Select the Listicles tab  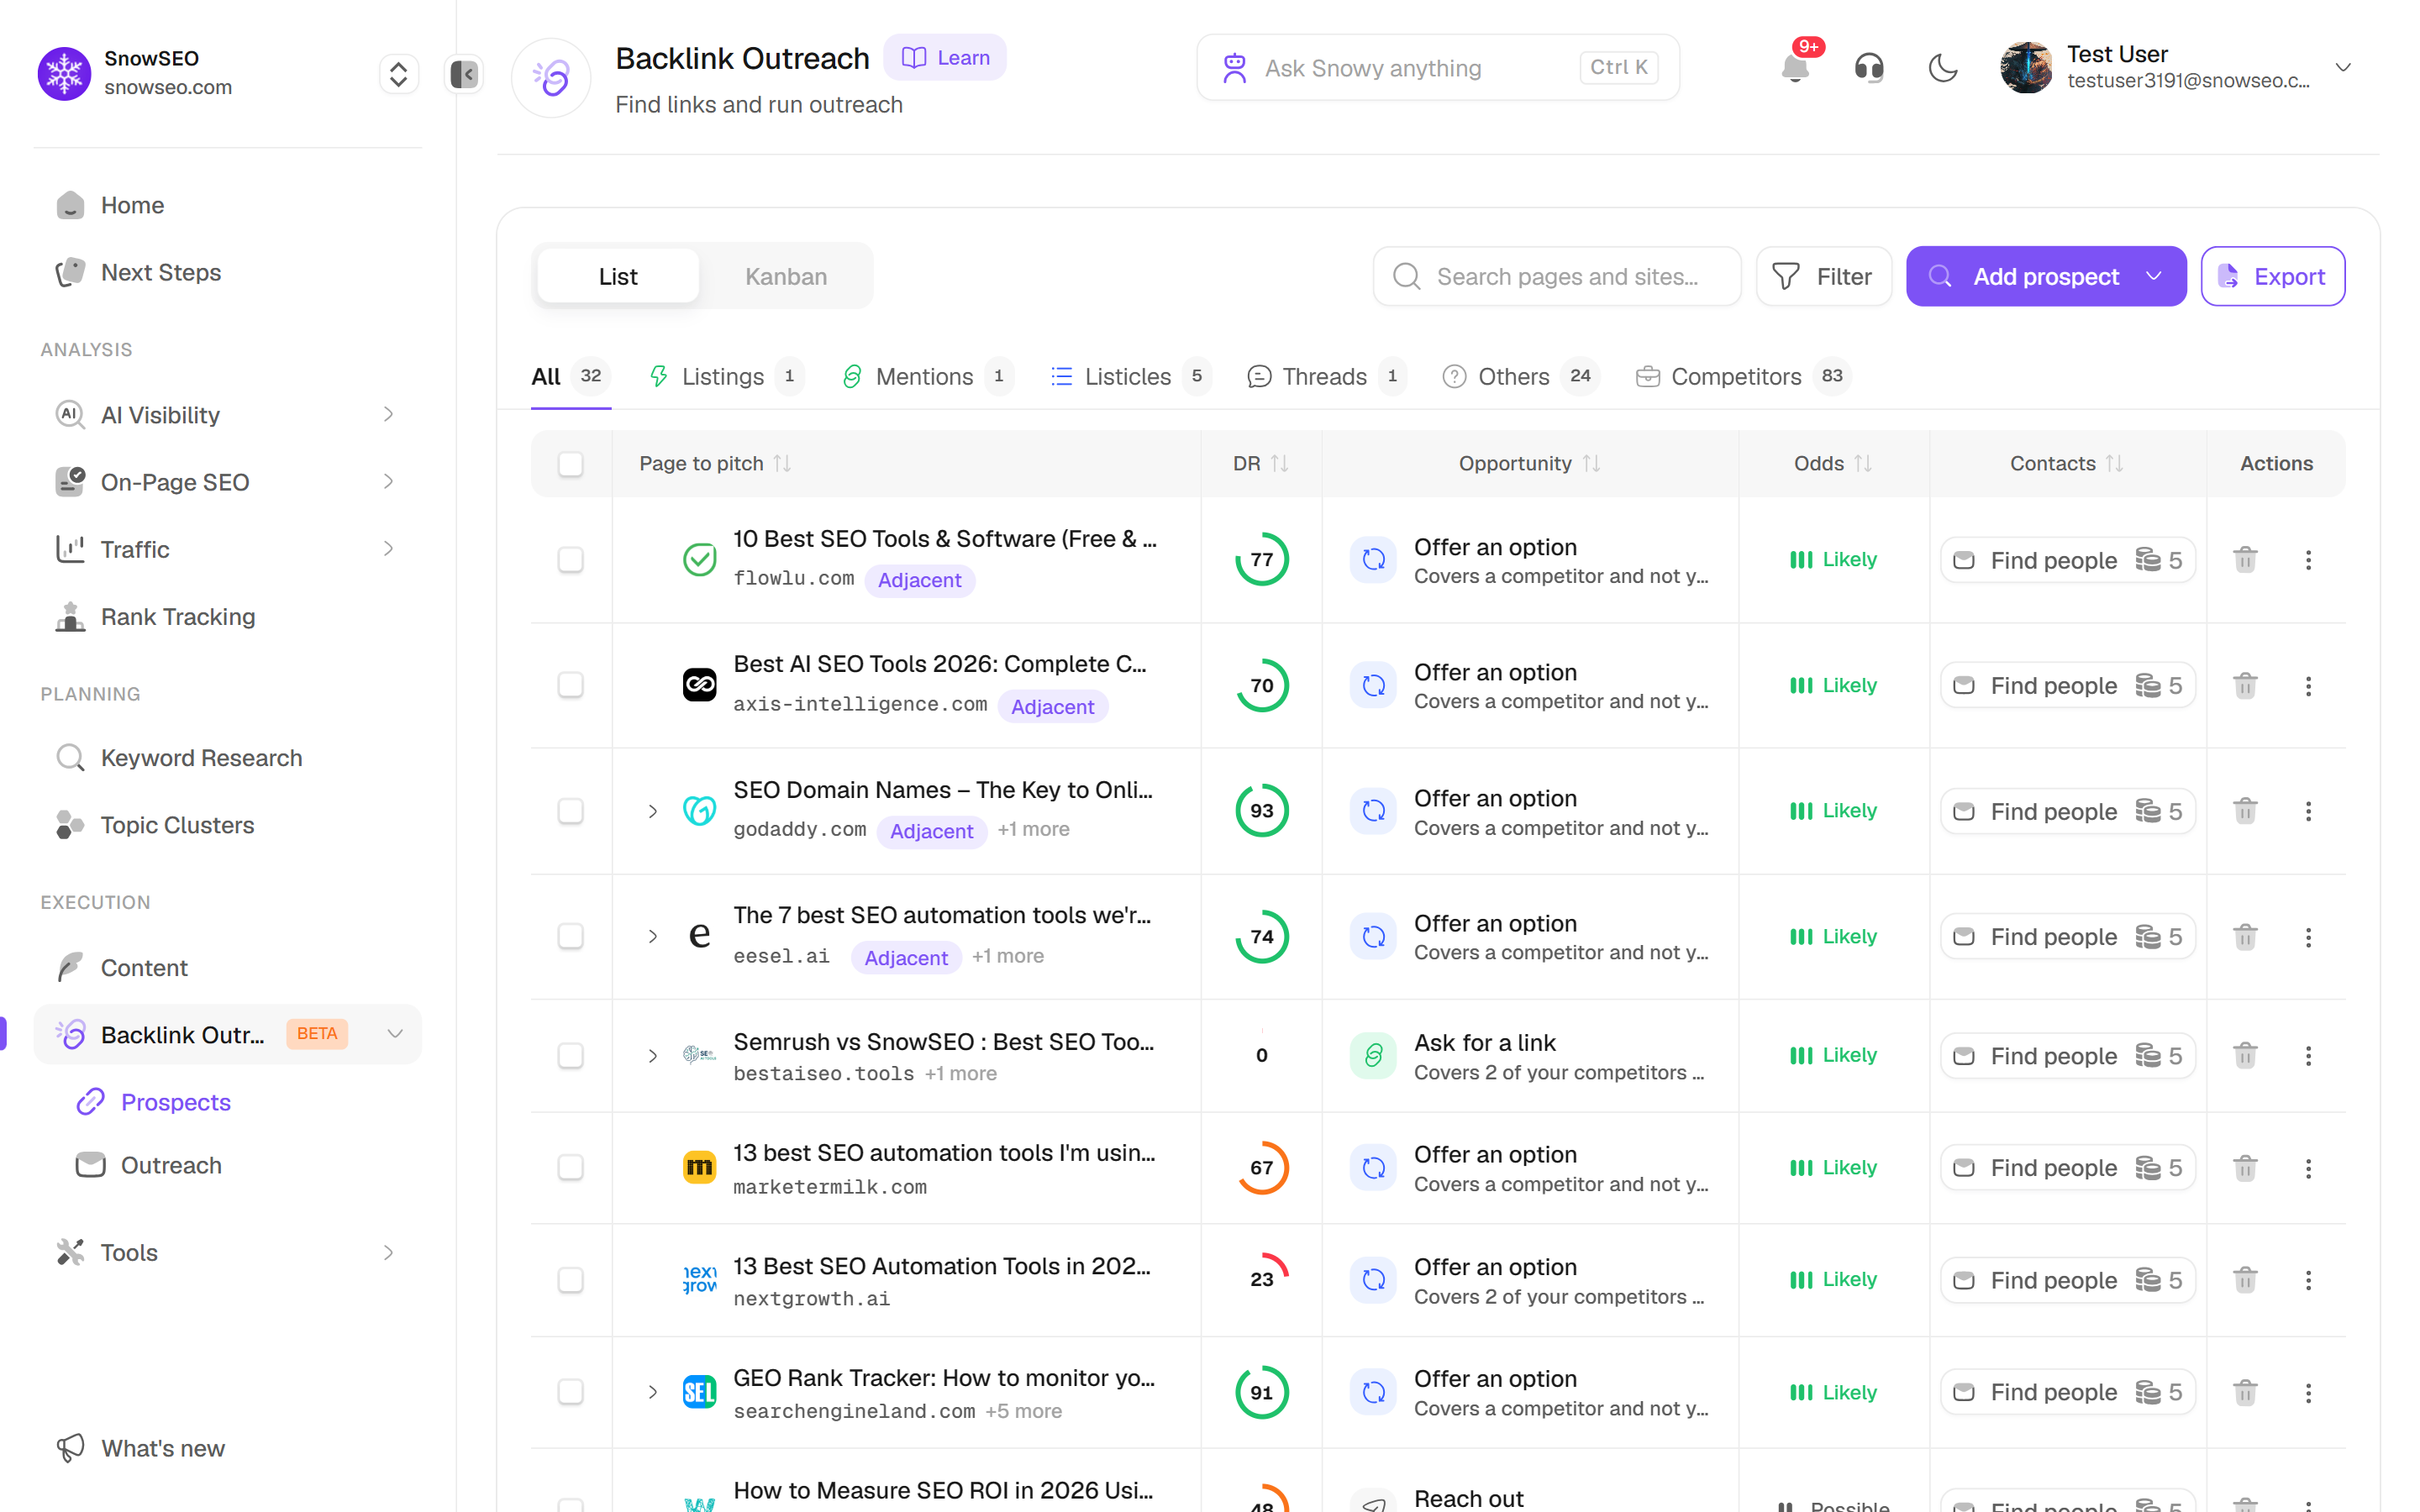[1130, 376]
